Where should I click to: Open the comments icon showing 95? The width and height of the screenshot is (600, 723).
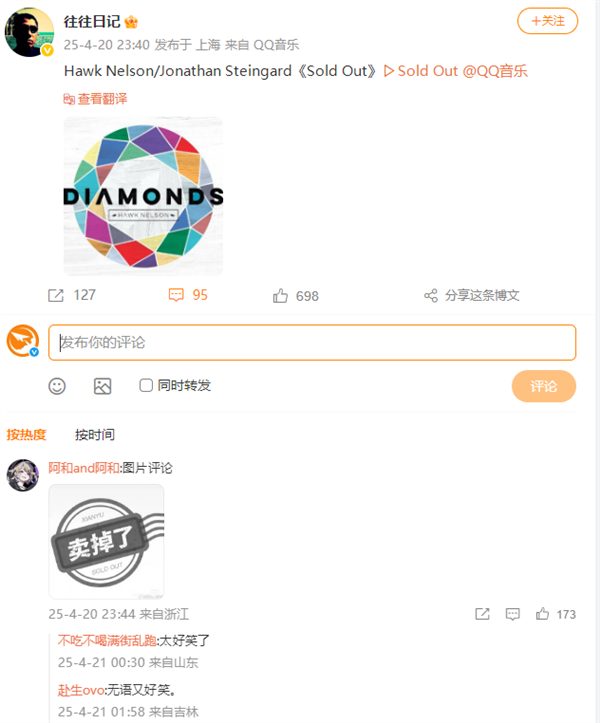[x=176, y=295]
